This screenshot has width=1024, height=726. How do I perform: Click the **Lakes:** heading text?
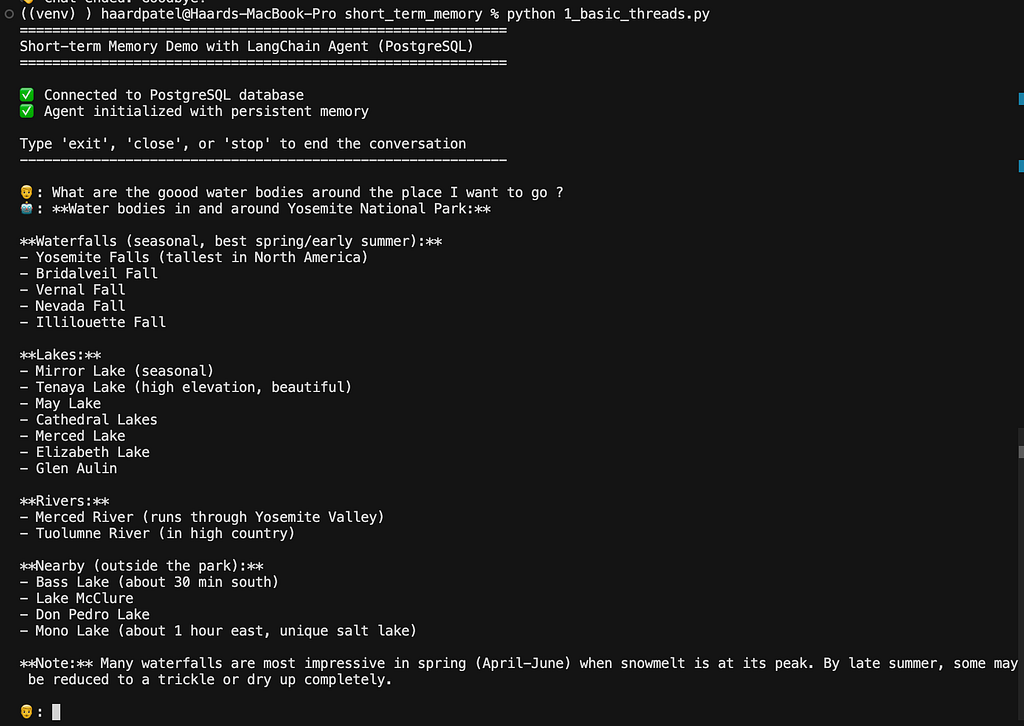pos(60,355)
